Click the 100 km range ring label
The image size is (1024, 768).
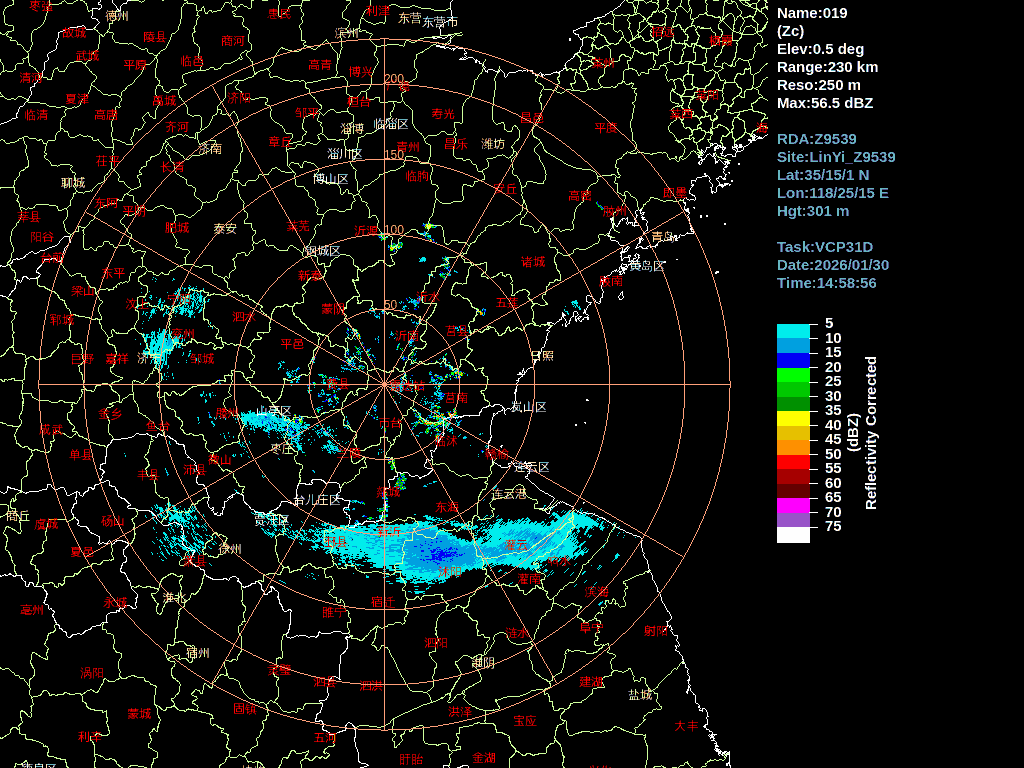point(394,230)
